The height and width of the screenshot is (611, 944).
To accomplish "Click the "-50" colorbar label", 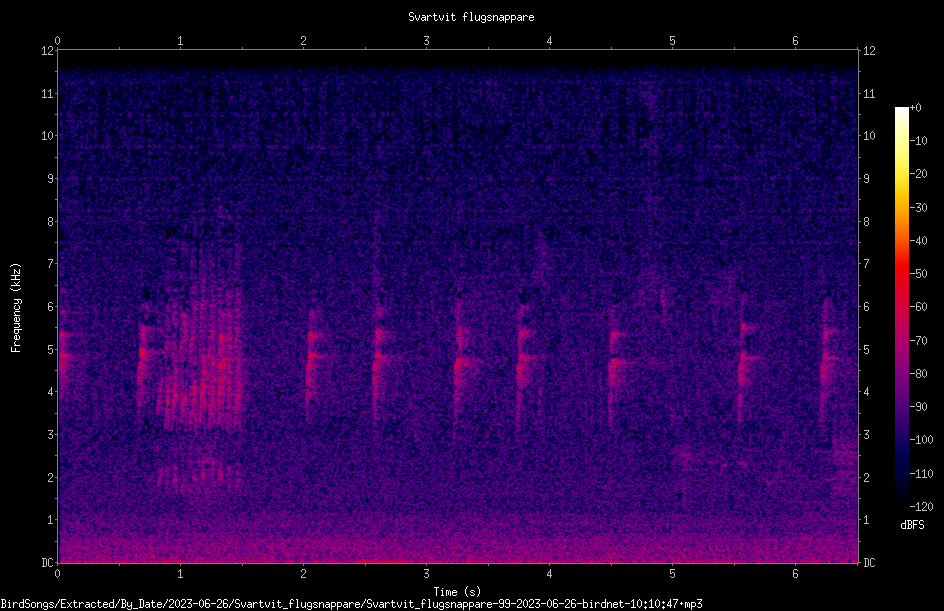I will (x=919, y=274).
